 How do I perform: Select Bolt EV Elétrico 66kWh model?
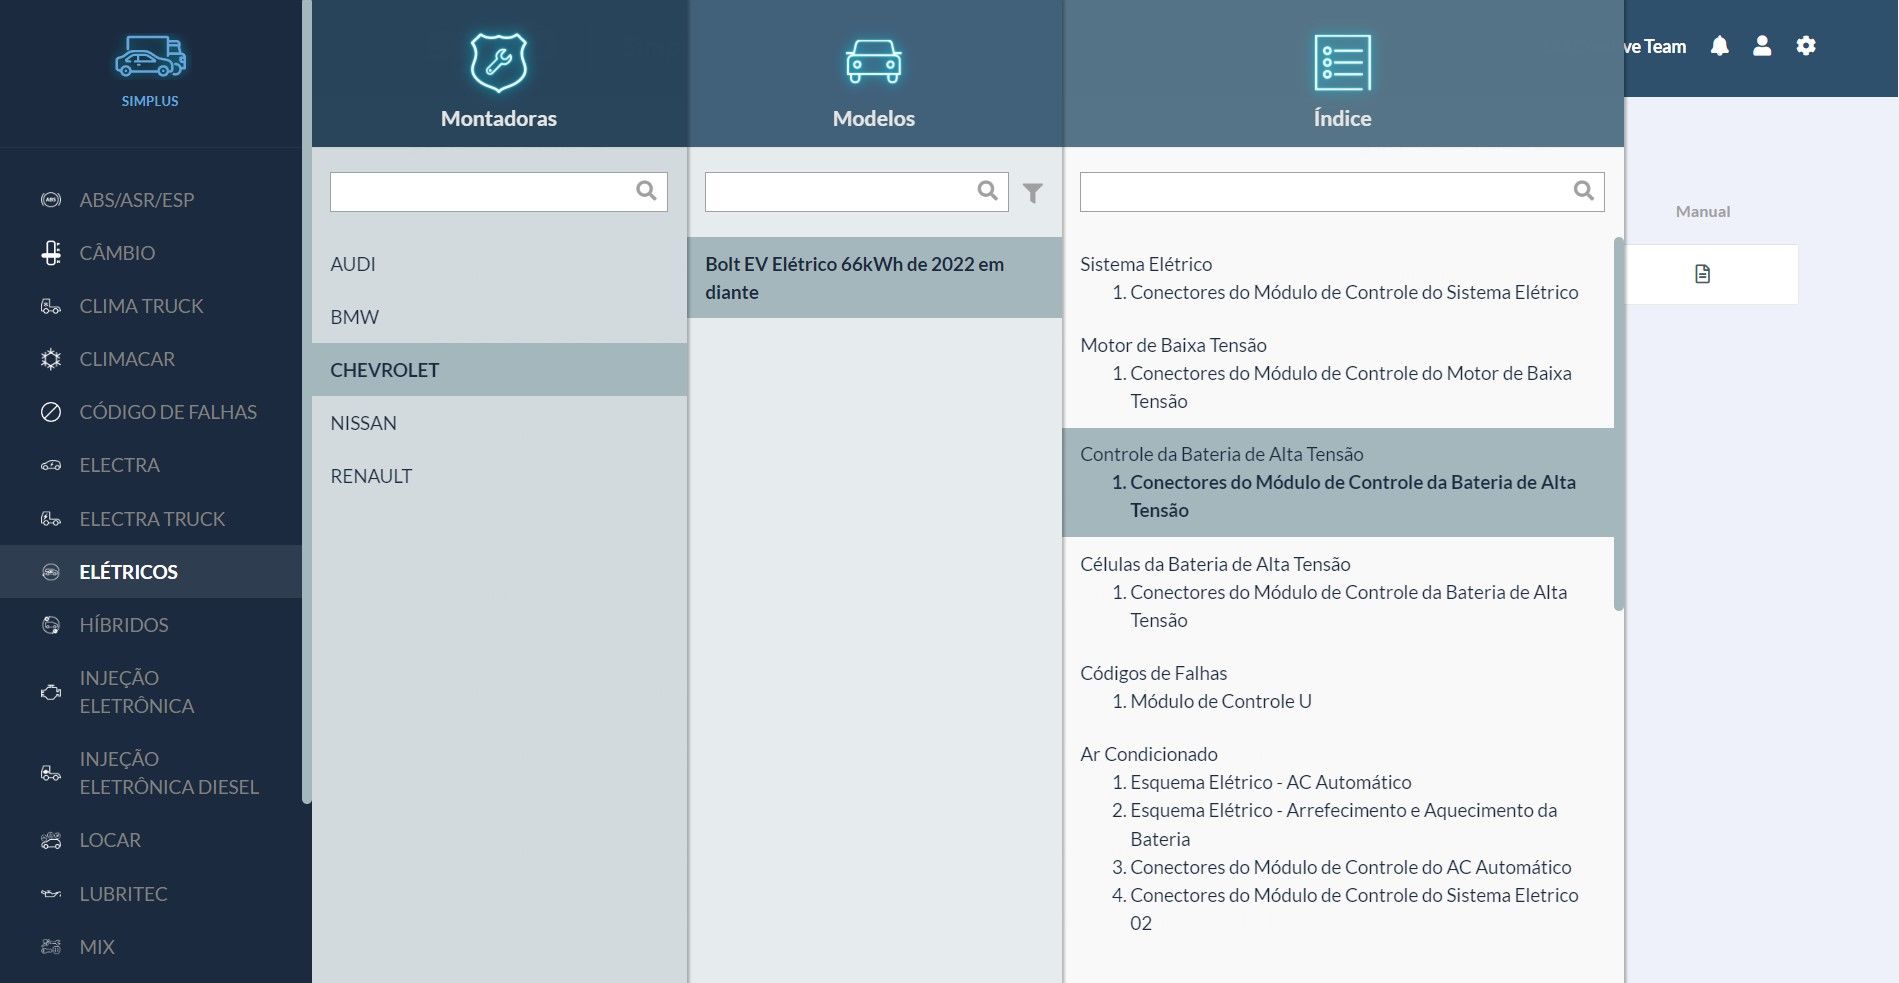coord(854,278)
